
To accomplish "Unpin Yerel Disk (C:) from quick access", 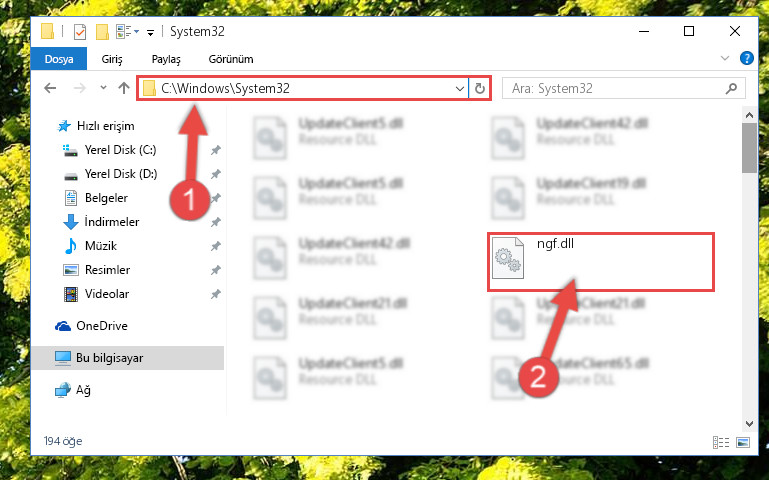I will click(216, 150).
